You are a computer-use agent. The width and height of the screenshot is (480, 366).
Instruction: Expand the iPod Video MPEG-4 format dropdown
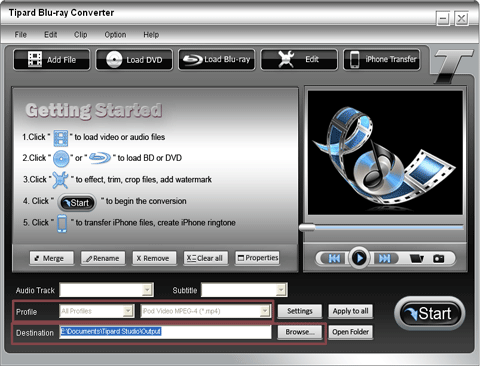point(265,311)
